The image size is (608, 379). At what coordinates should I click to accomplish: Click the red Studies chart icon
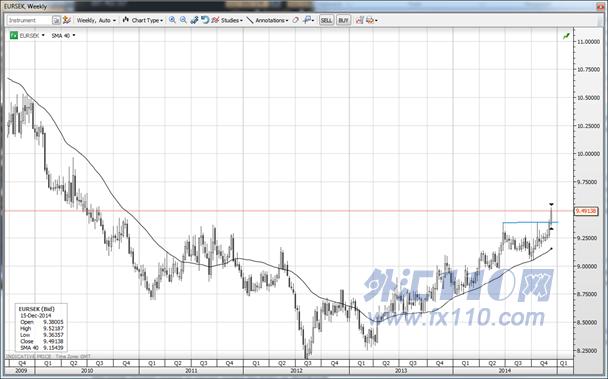point(215,20)
